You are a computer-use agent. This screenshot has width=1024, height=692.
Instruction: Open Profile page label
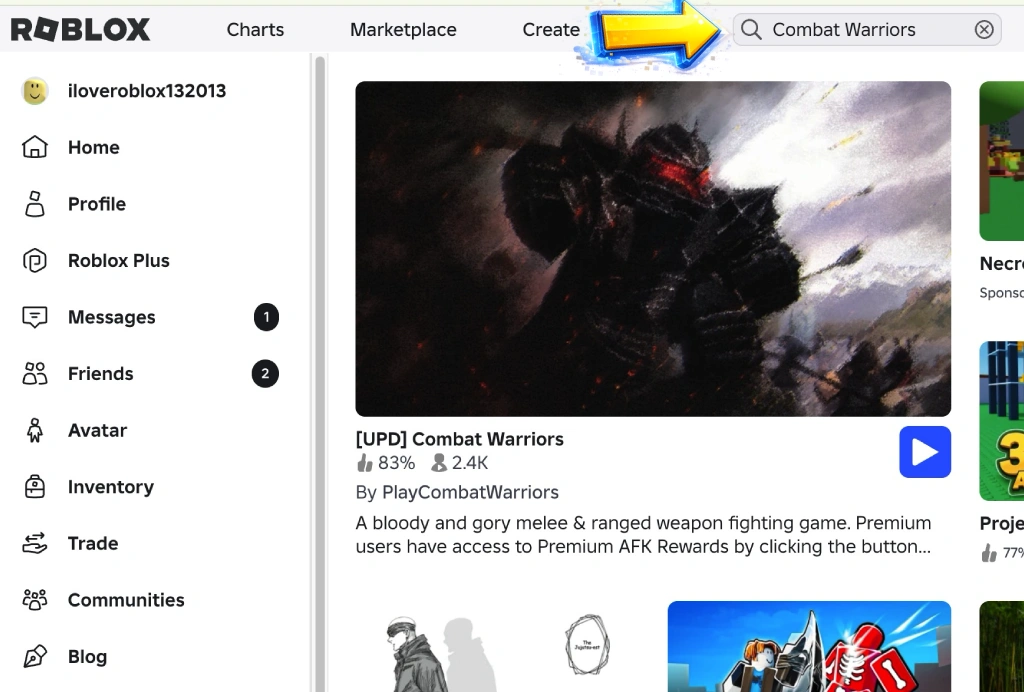pos(97,204)
